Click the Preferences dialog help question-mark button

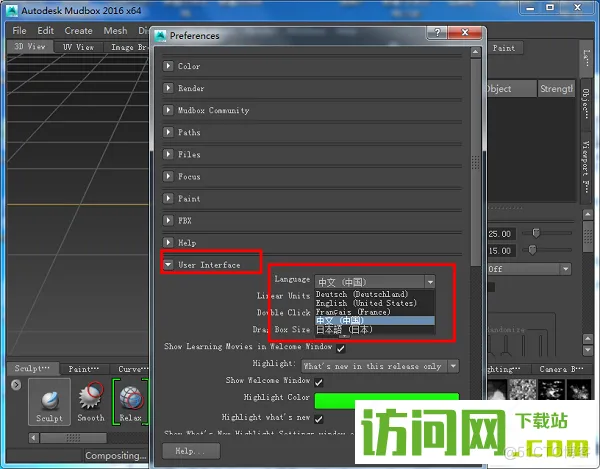[437, 33]
